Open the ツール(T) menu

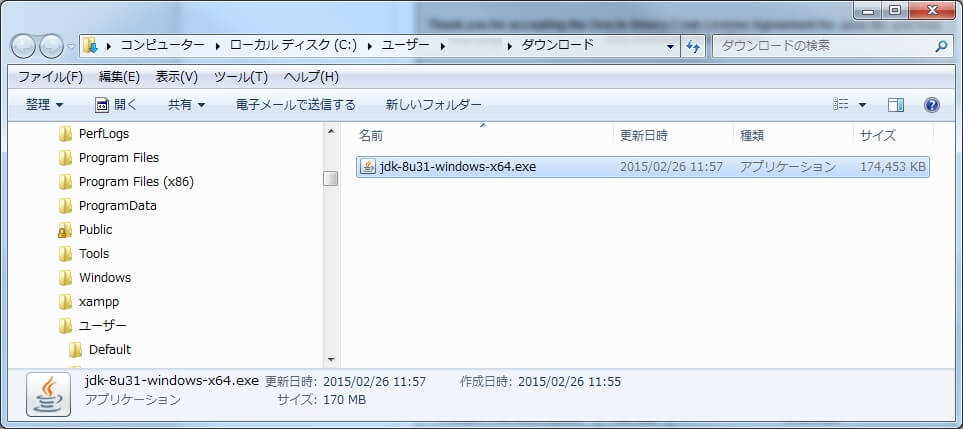[240, 77]
